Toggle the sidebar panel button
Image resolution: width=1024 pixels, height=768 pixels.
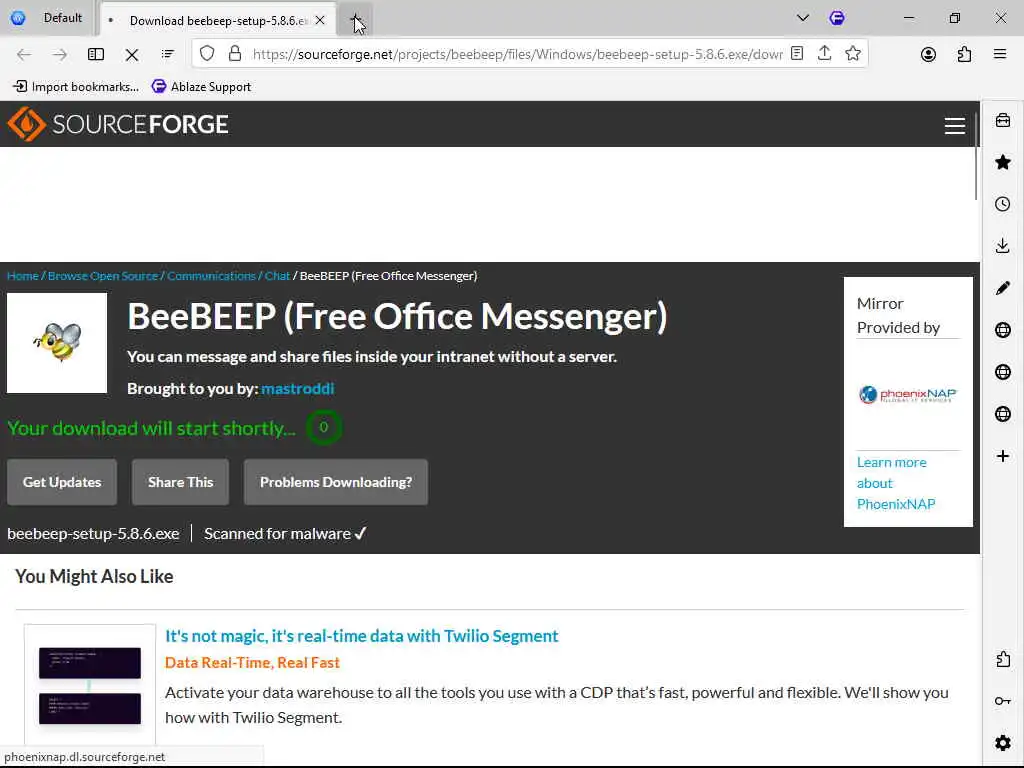click(x=96, y=54)
